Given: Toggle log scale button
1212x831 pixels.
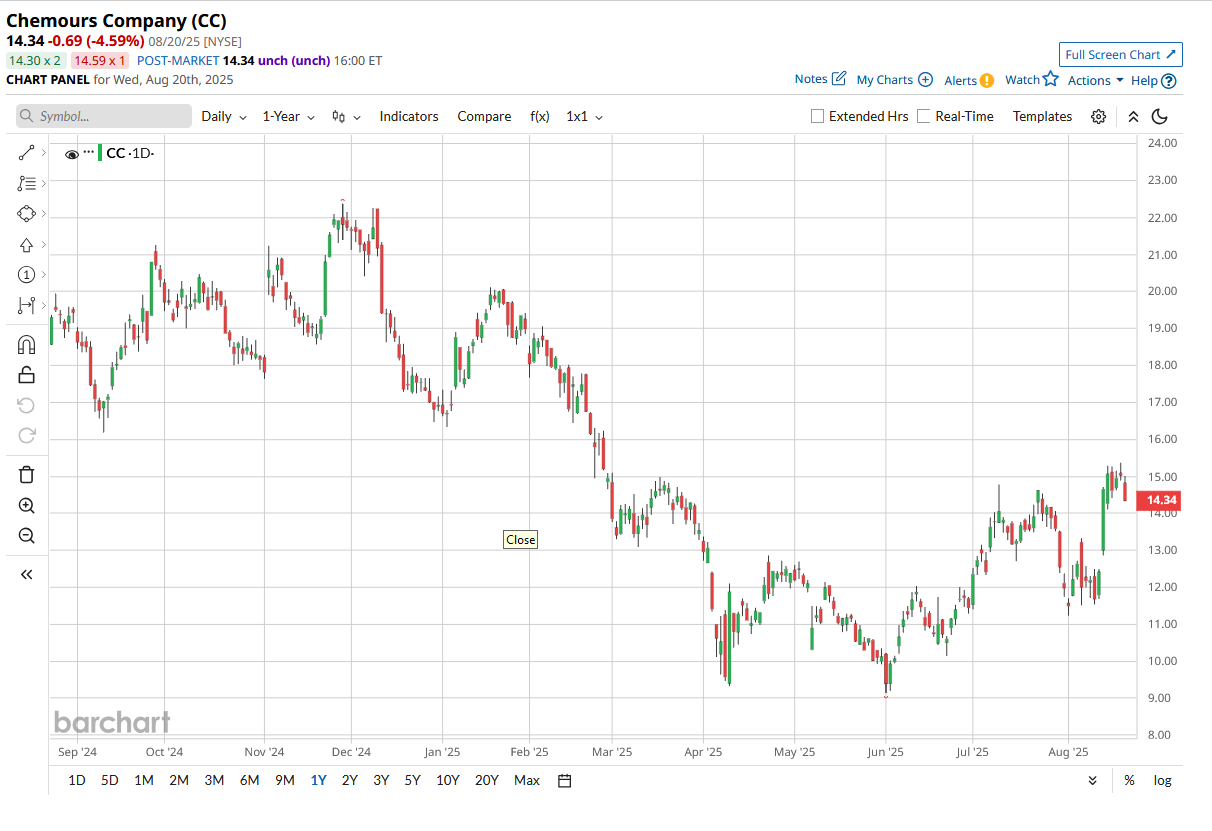Looking at the screenshot, I should pyautogui.click(x=1162, y=781).
